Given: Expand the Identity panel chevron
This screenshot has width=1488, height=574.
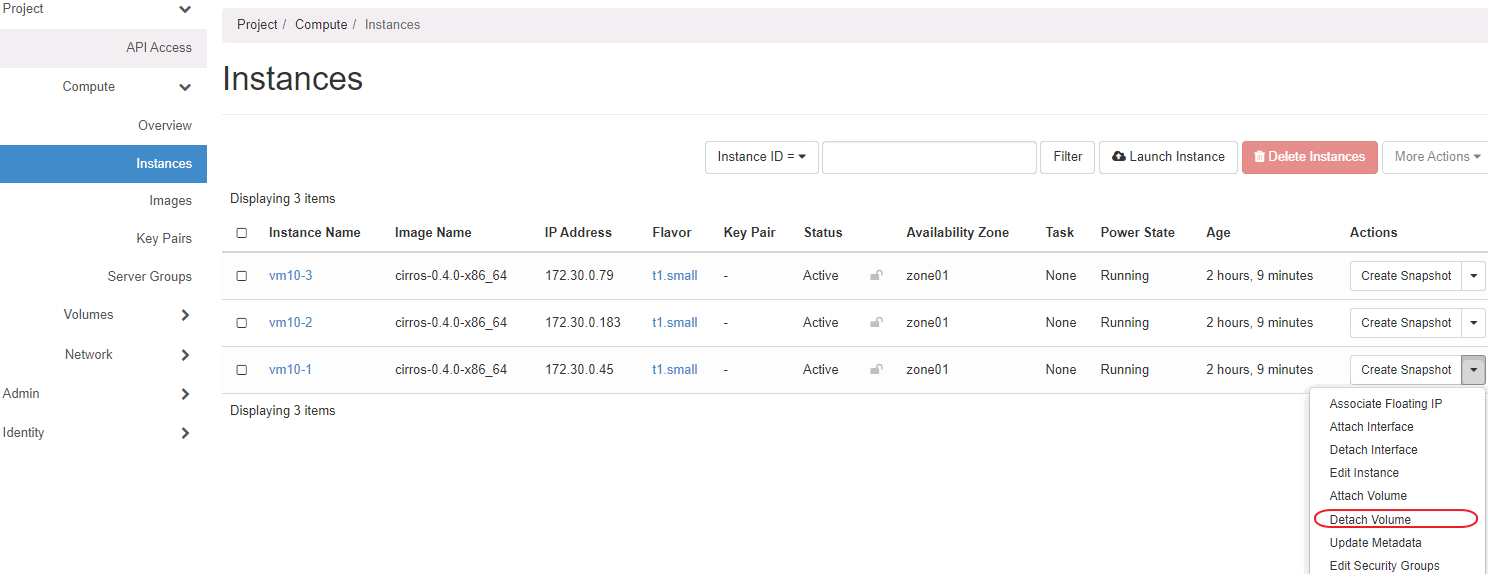Looking at the screenshot, I should tap(185, 433).
